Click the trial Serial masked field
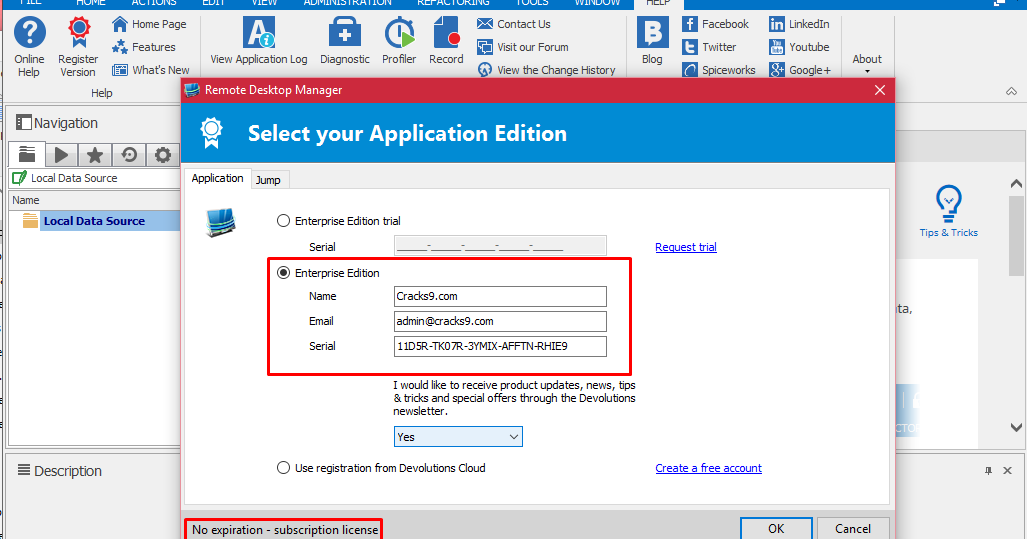 click(x=500, y=246)
